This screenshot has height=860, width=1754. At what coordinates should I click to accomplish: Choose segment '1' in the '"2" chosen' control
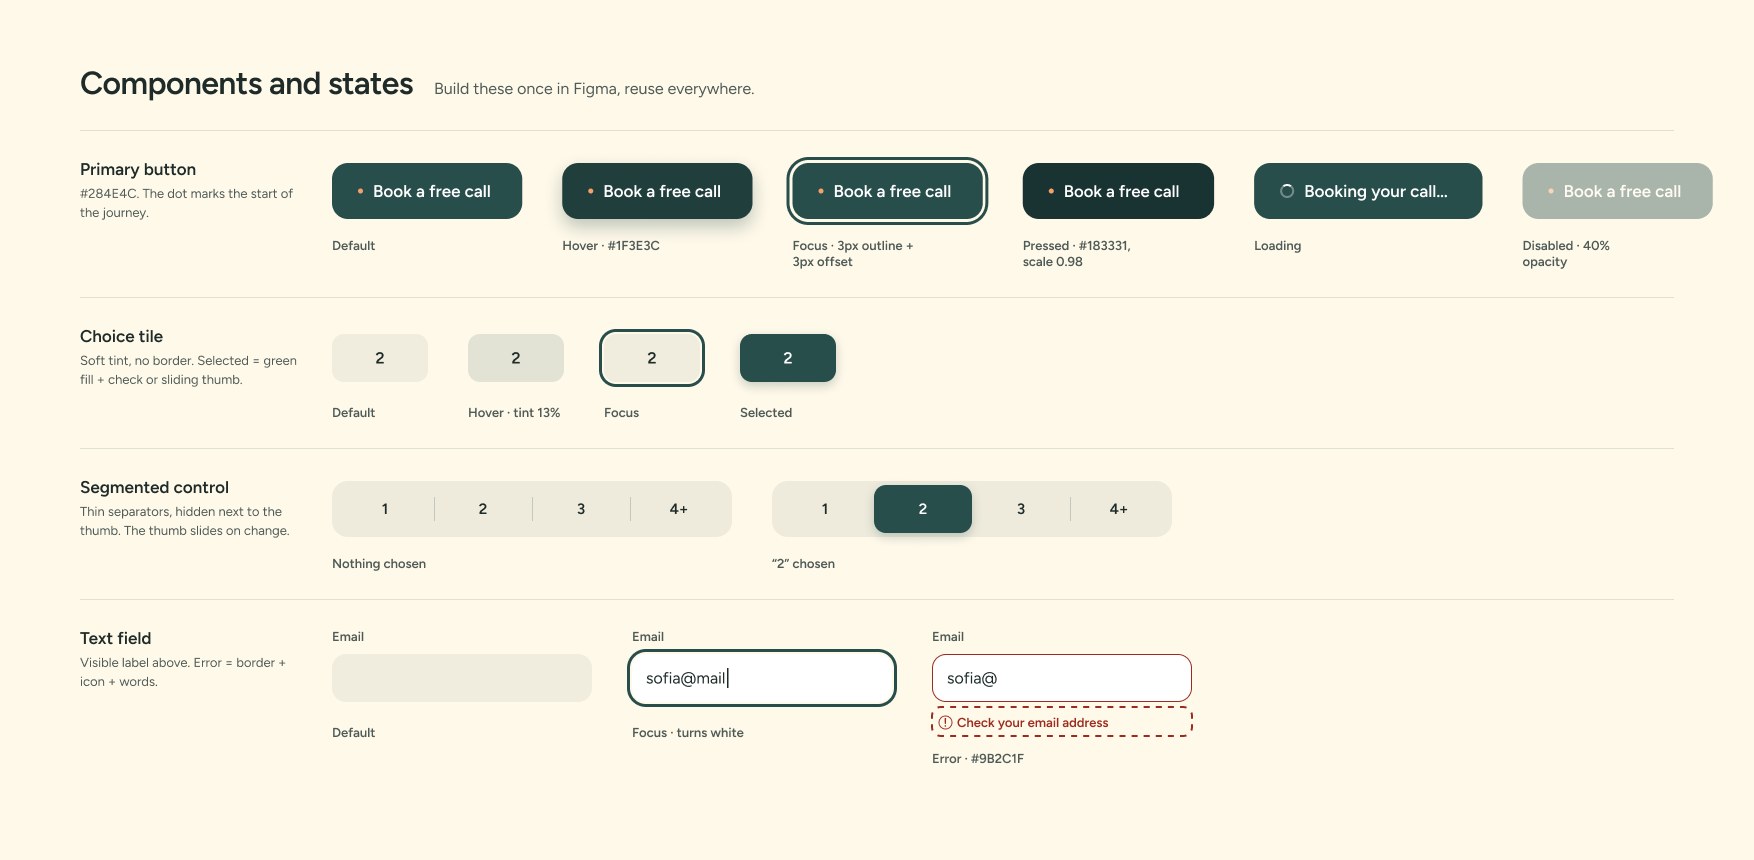(x=825, y=509)
